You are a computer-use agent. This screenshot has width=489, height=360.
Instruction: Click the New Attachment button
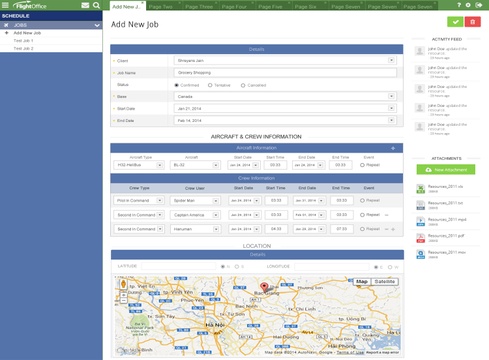coord(446,170)
